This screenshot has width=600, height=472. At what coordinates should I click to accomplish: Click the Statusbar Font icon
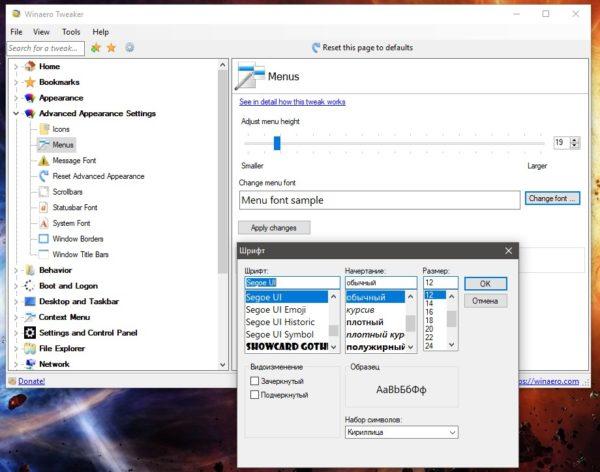[44, 207]
